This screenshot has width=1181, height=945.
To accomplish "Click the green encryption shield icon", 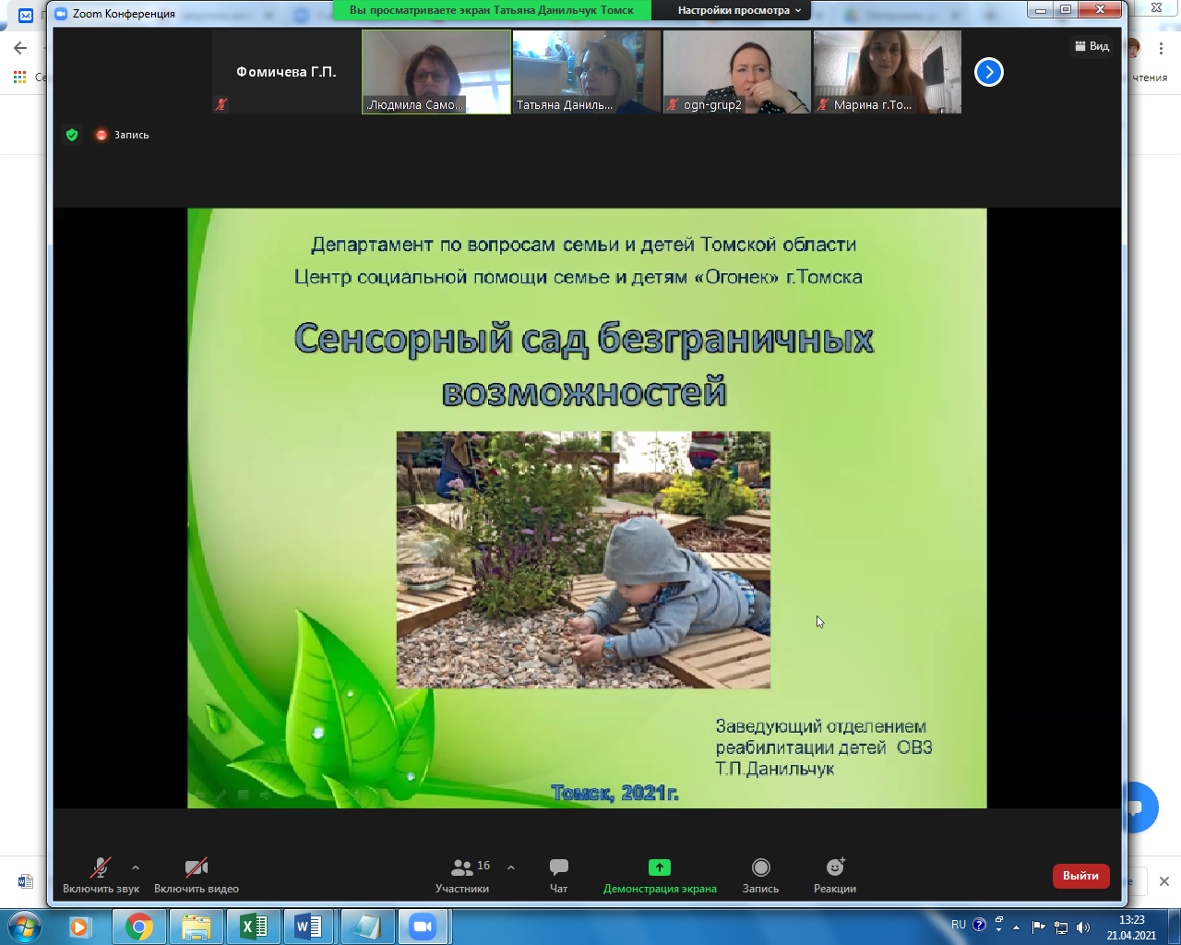I will click(72, 135).
